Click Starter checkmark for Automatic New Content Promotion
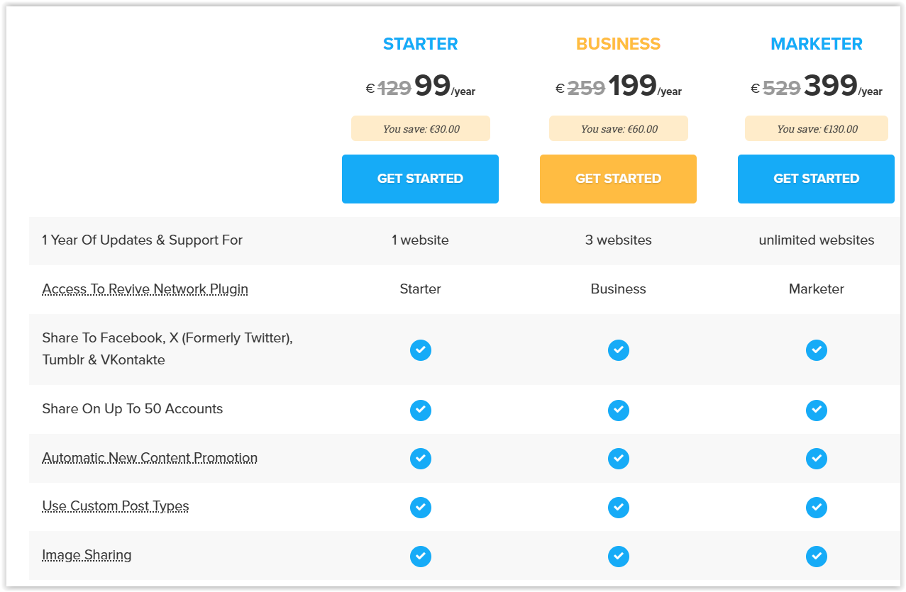Image resolution: width=906 pixels, height=592 pixels. [x=420, y=458]
